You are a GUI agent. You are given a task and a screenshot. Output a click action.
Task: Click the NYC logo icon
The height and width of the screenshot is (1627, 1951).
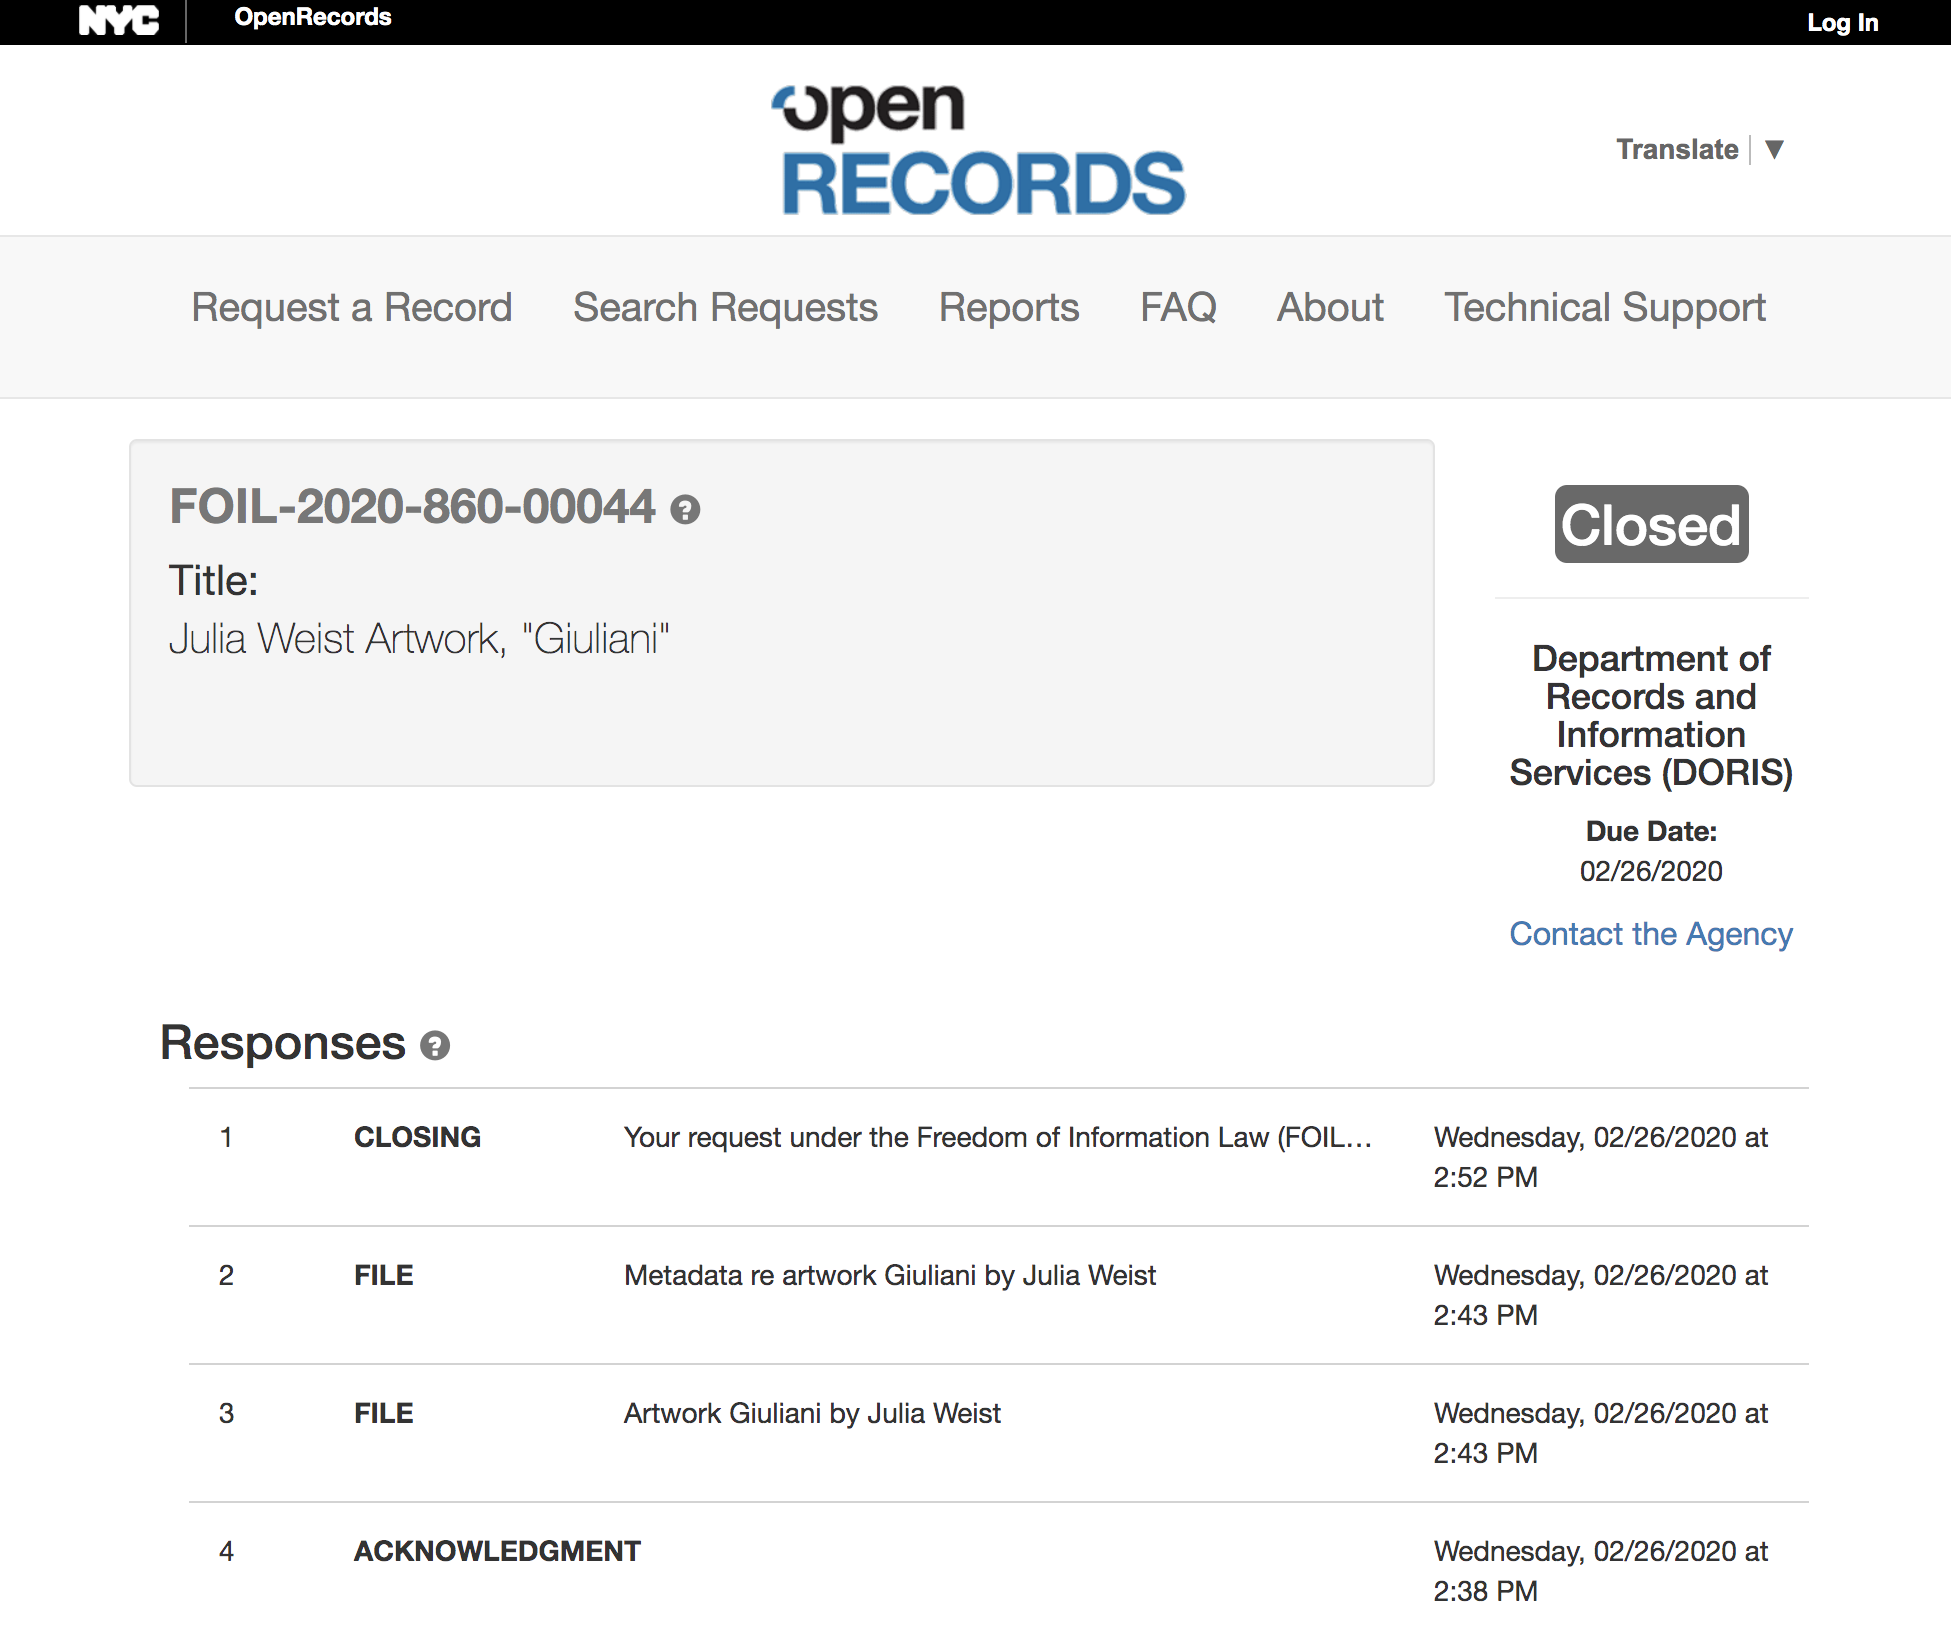pyautogui.click(x=118, y=20)
